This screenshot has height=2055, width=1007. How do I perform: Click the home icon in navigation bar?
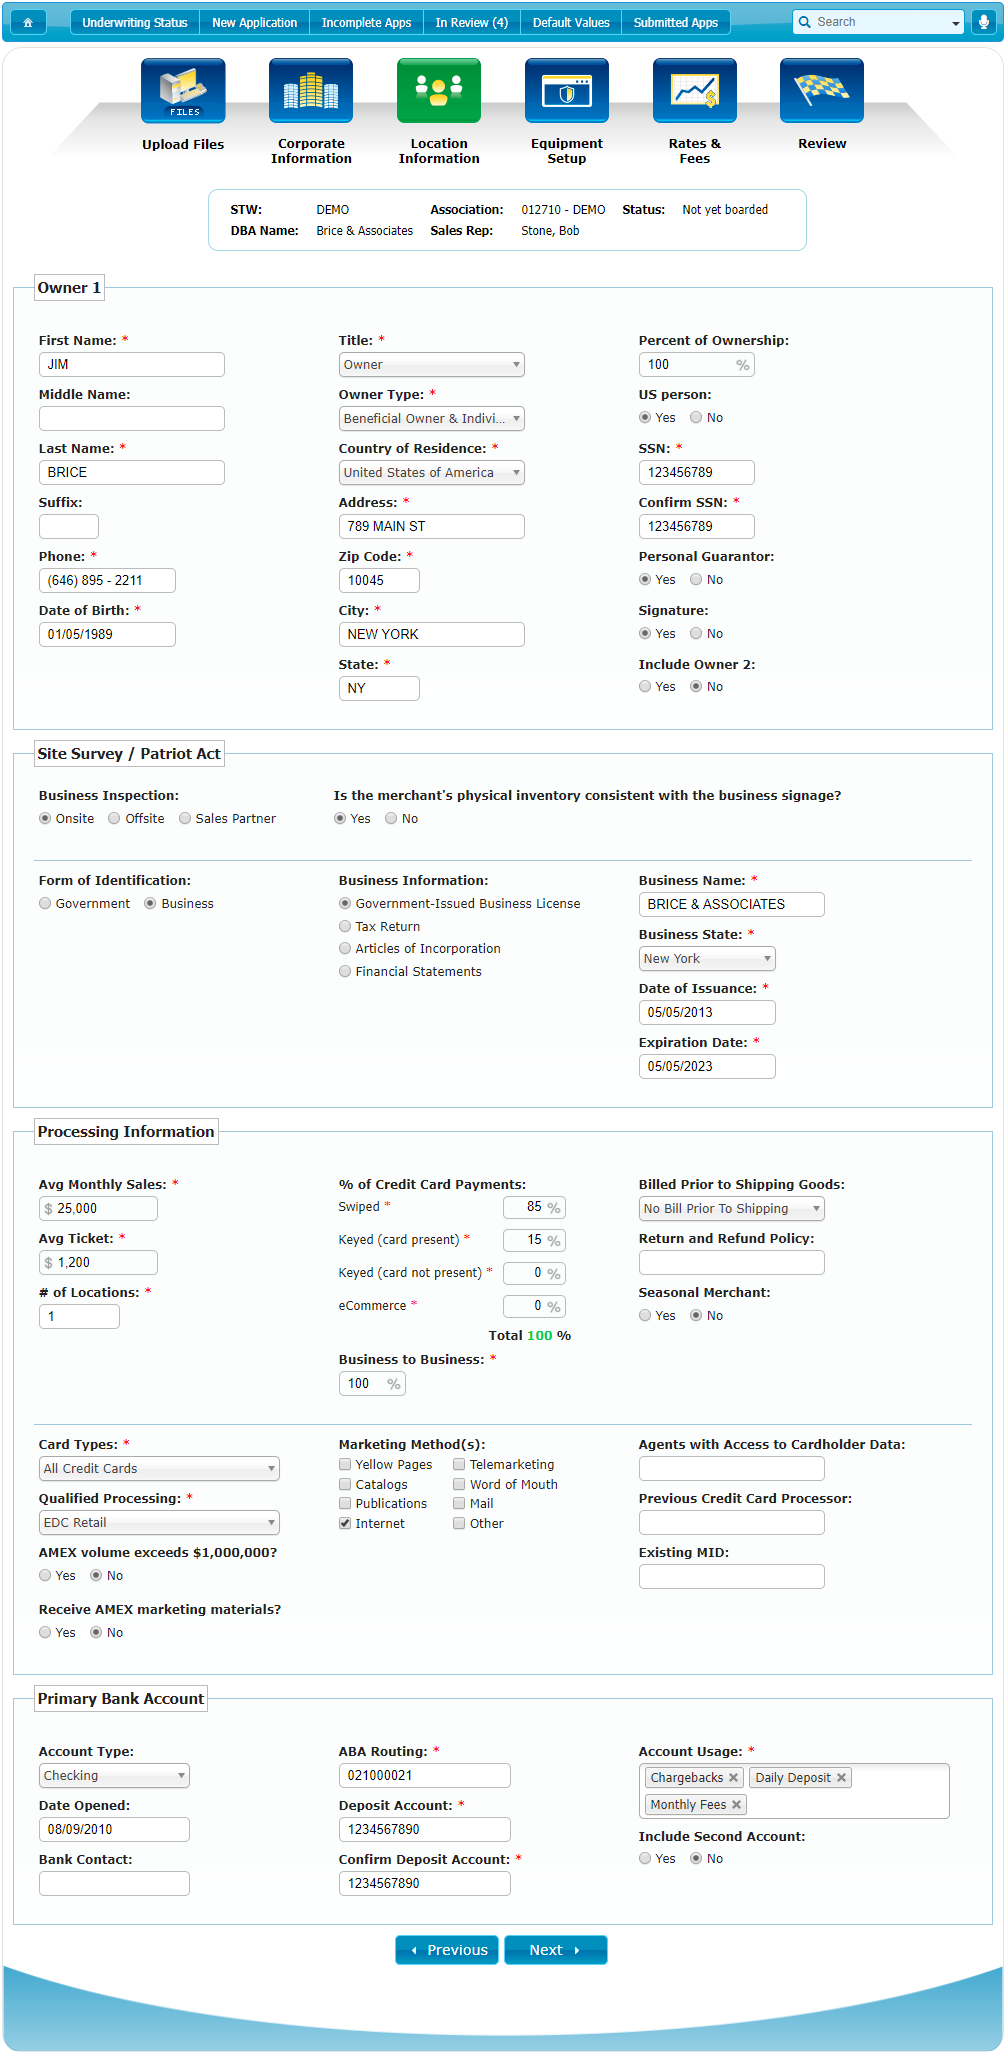click(28, 22)
